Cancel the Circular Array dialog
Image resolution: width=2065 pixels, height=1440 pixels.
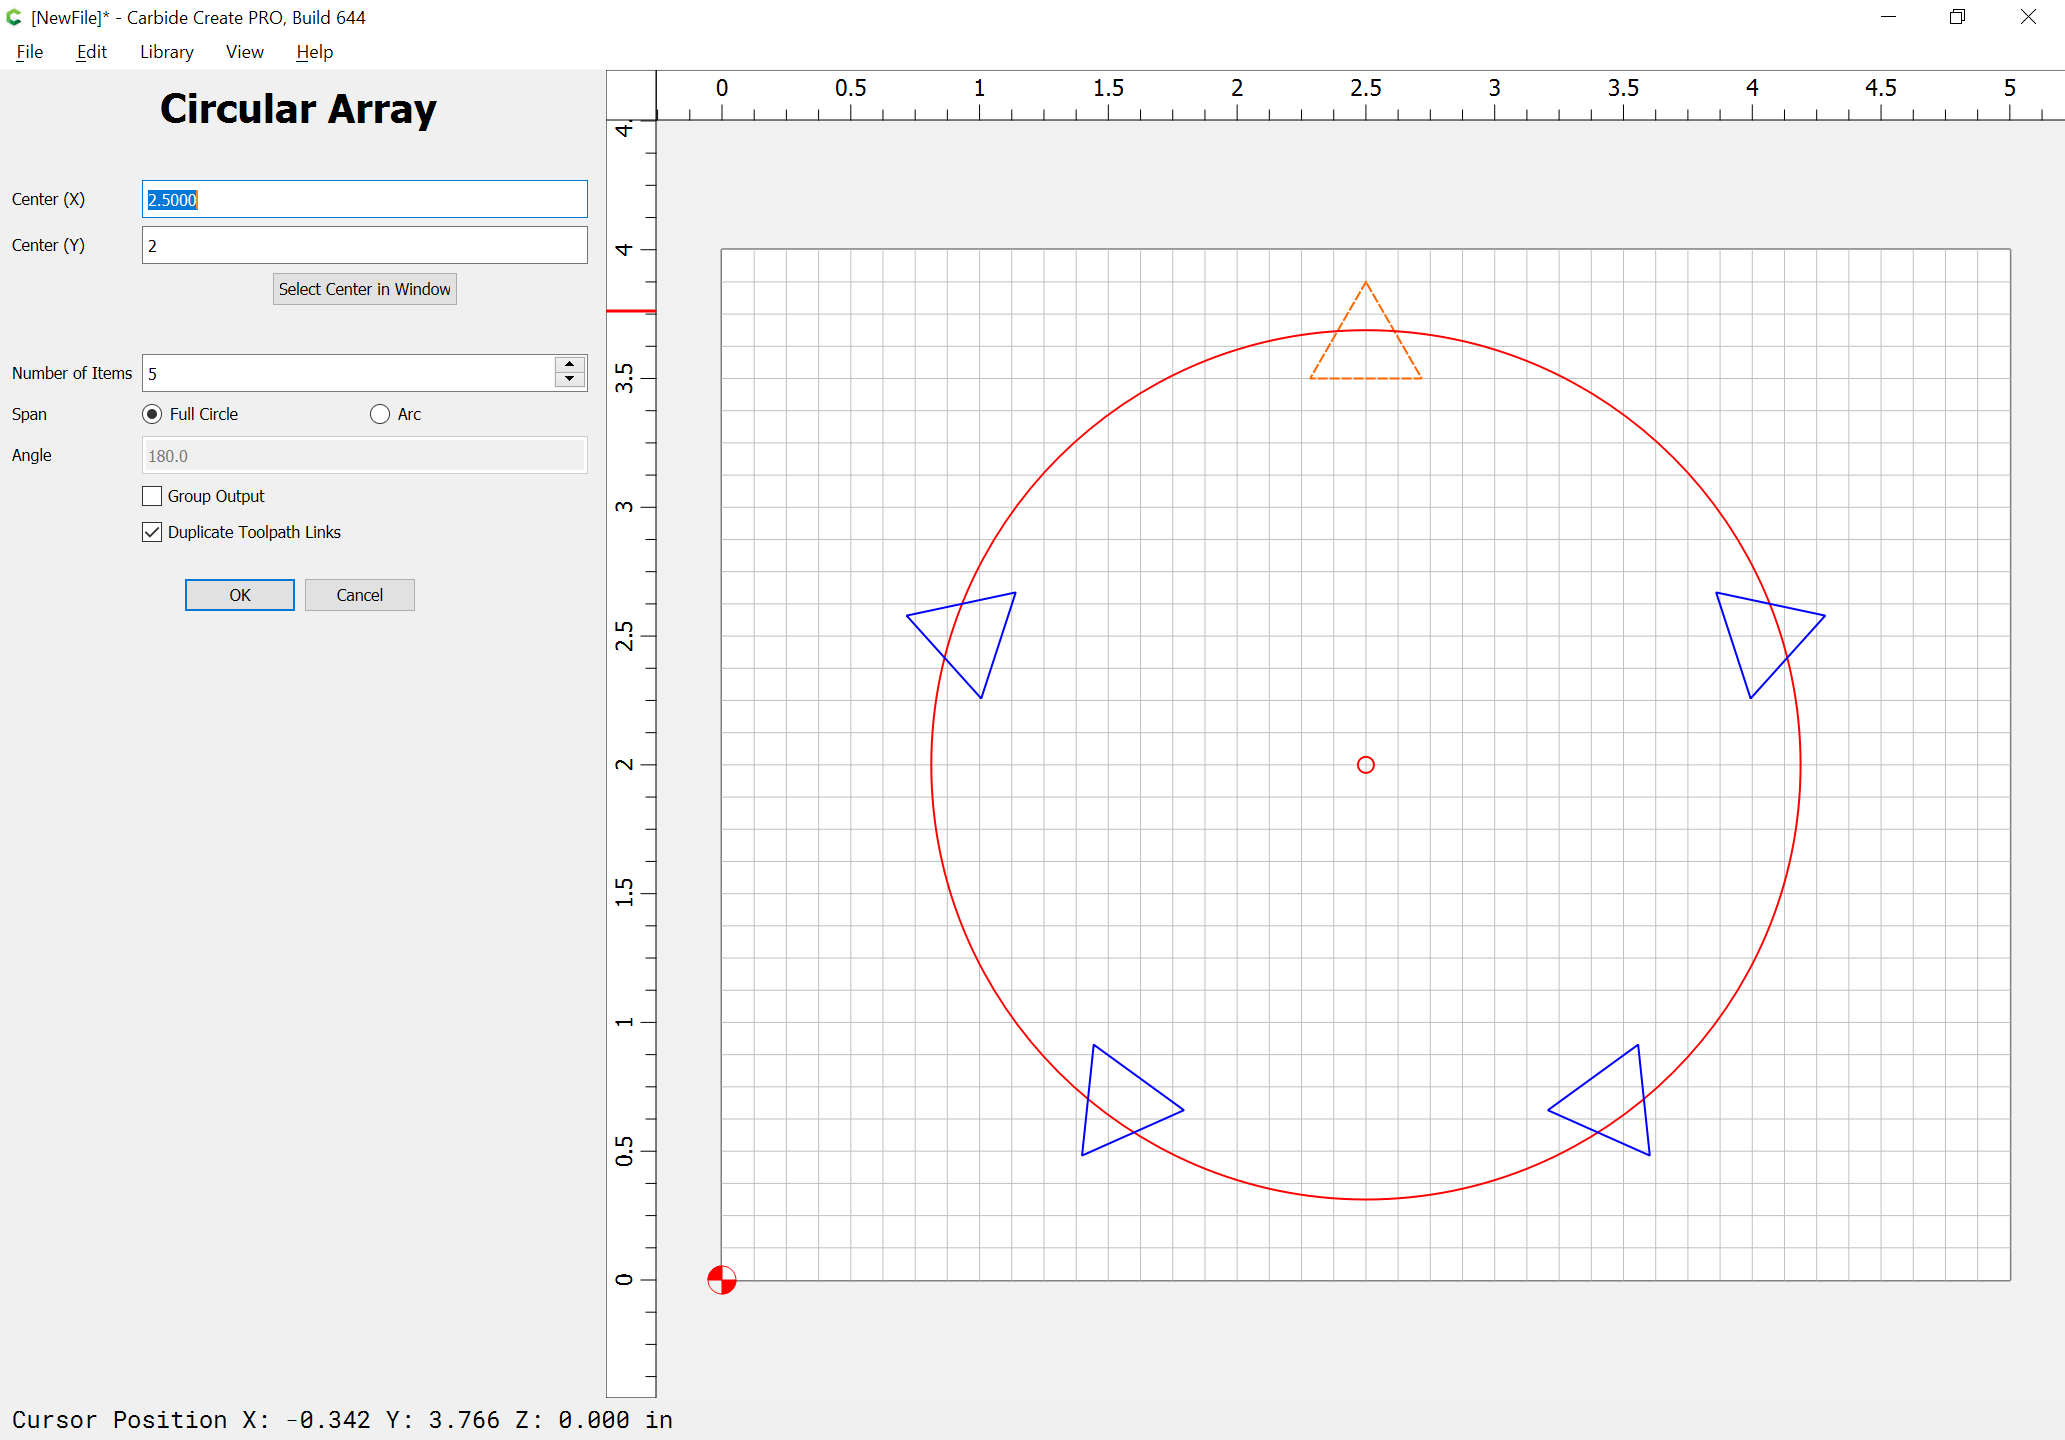click(x=360, y=595)
